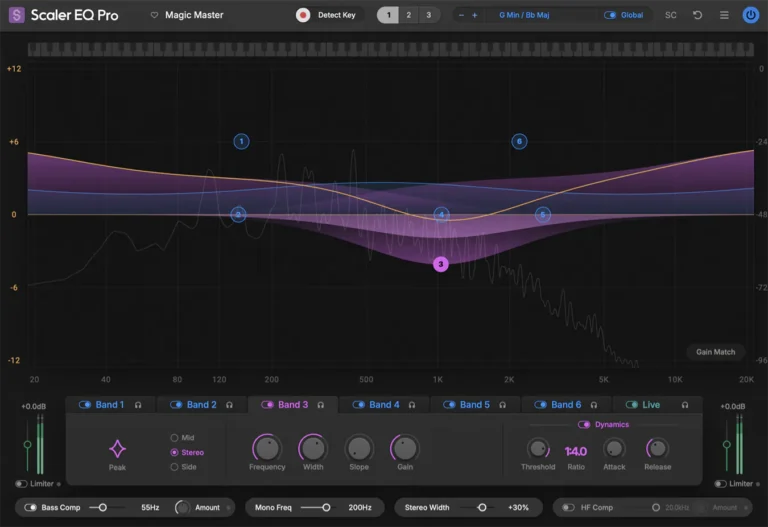Select EQ node 1 on the graph
This screenshot has height=527, width=768.
coord(241,142)
